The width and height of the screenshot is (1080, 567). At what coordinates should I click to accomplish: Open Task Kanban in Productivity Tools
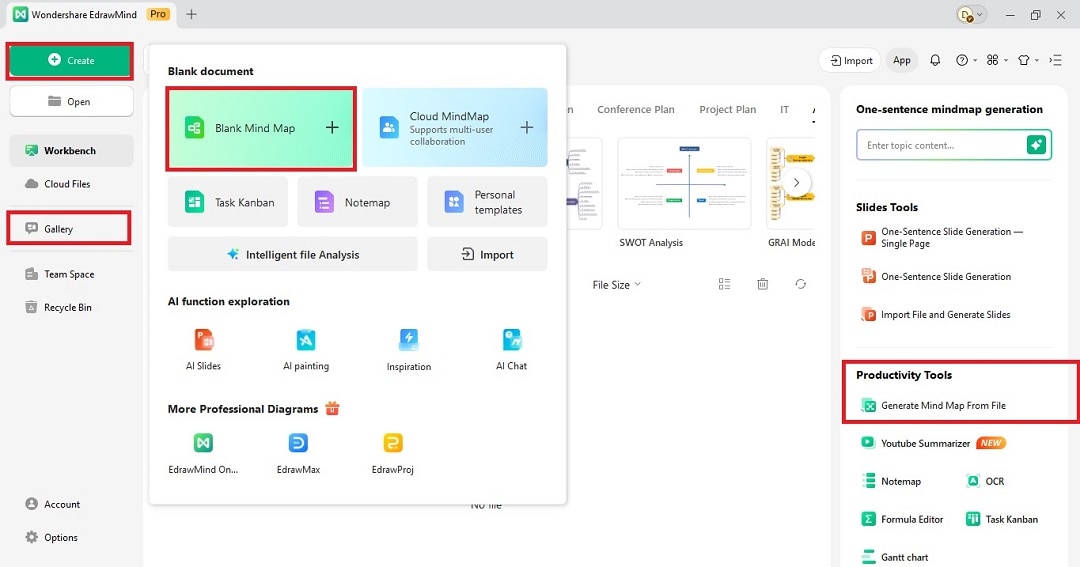point(1002,519)
